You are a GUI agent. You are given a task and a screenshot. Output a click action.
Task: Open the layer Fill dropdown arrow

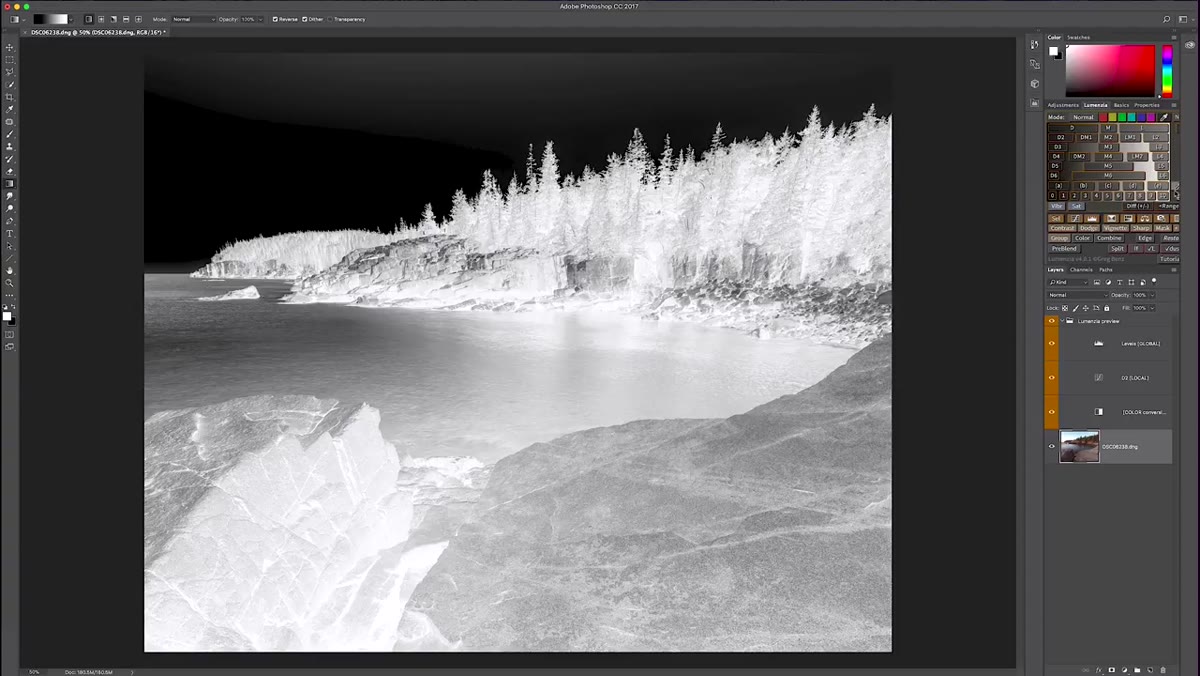(x=1152, y=308)
